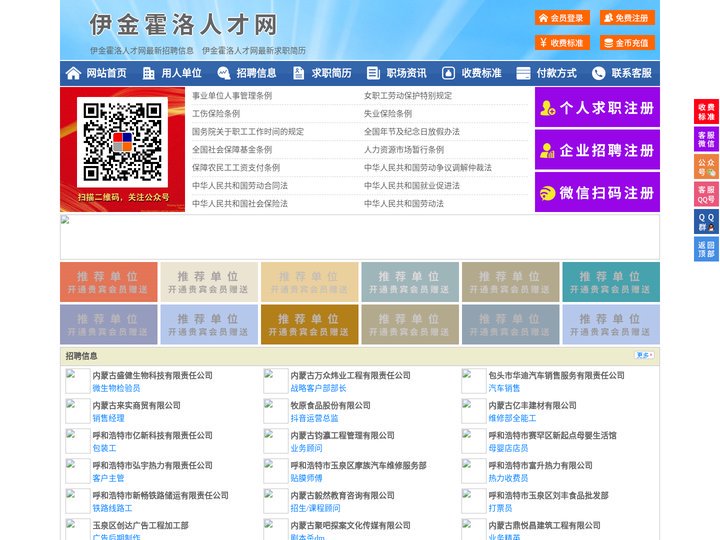
Task: Open 中华人民共和国劳动合同法 link
Action: [240, 186]
